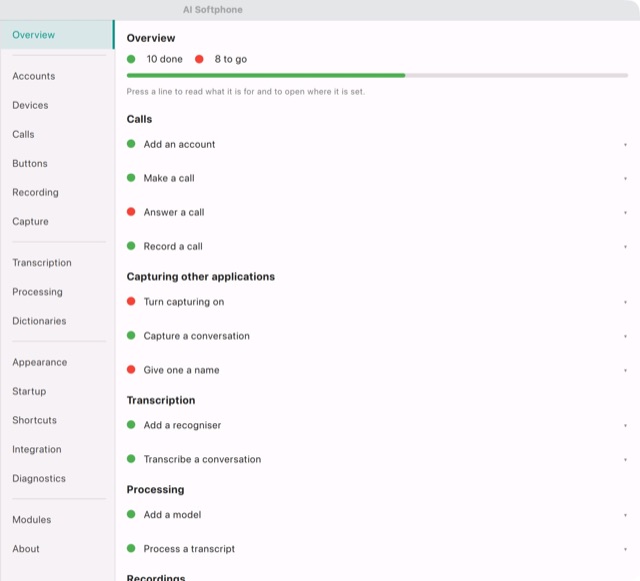Expand the Add an account arrow

click(625, 145)
